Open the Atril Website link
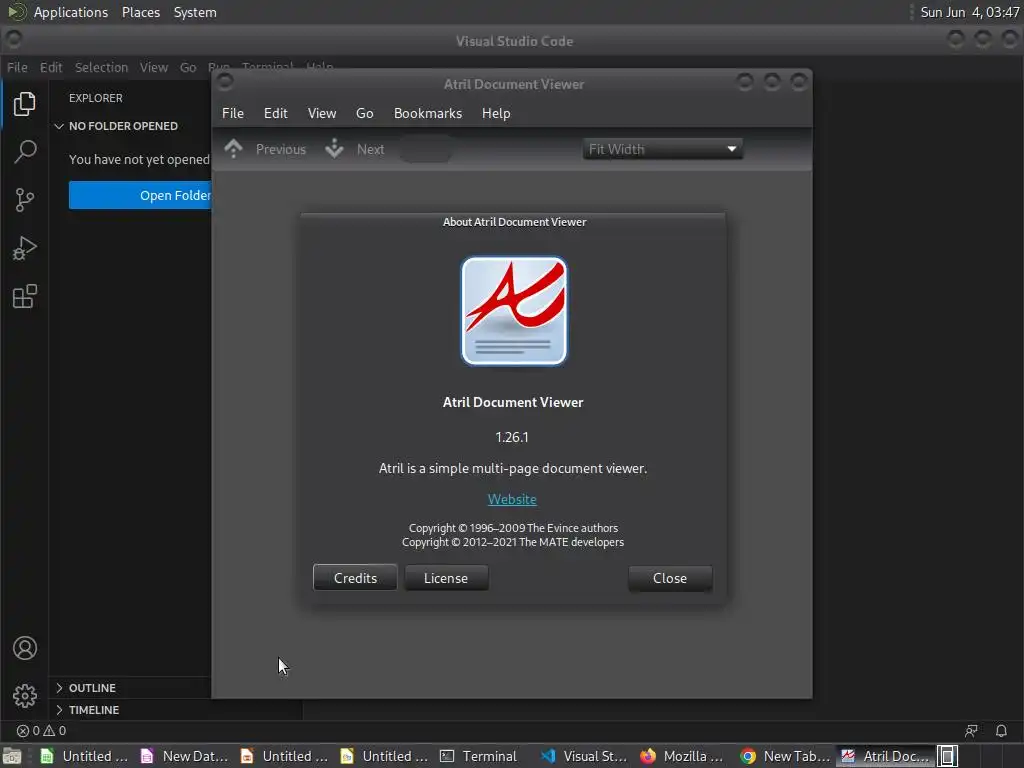Image resolution: width=1024 pixels, height=768 pixels. (512, 499)
